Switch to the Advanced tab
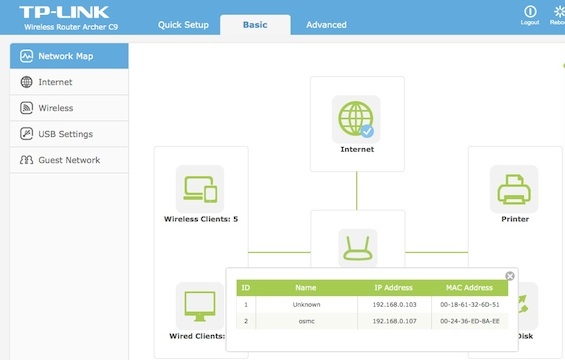 tap(326, 25)
